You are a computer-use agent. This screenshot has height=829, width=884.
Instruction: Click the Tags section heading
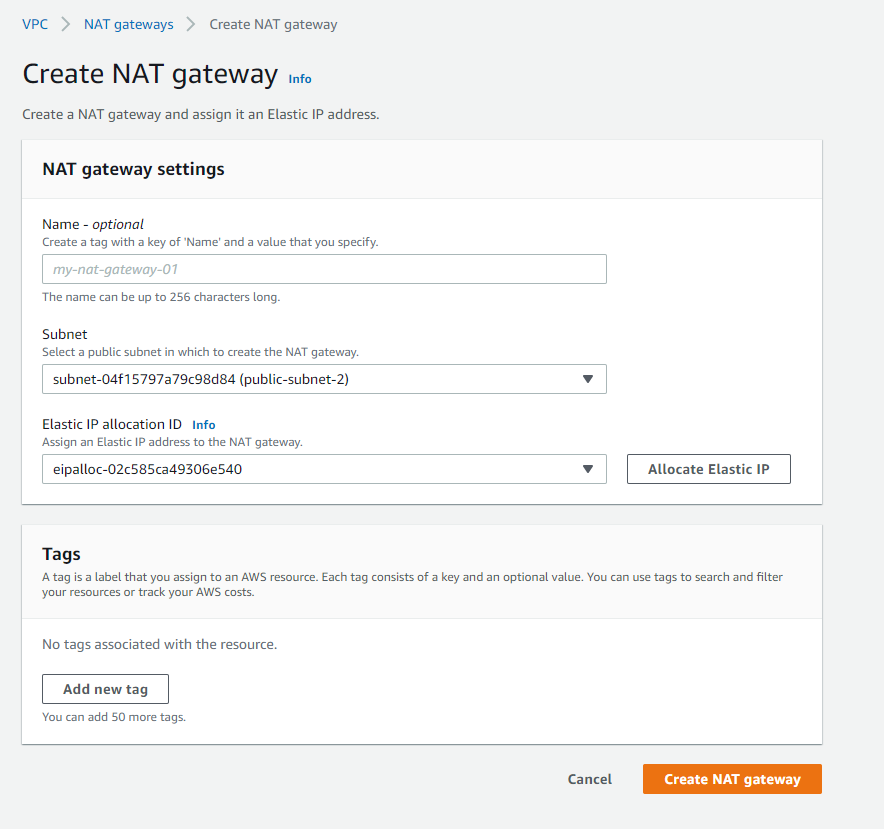(x=61, y=554)
